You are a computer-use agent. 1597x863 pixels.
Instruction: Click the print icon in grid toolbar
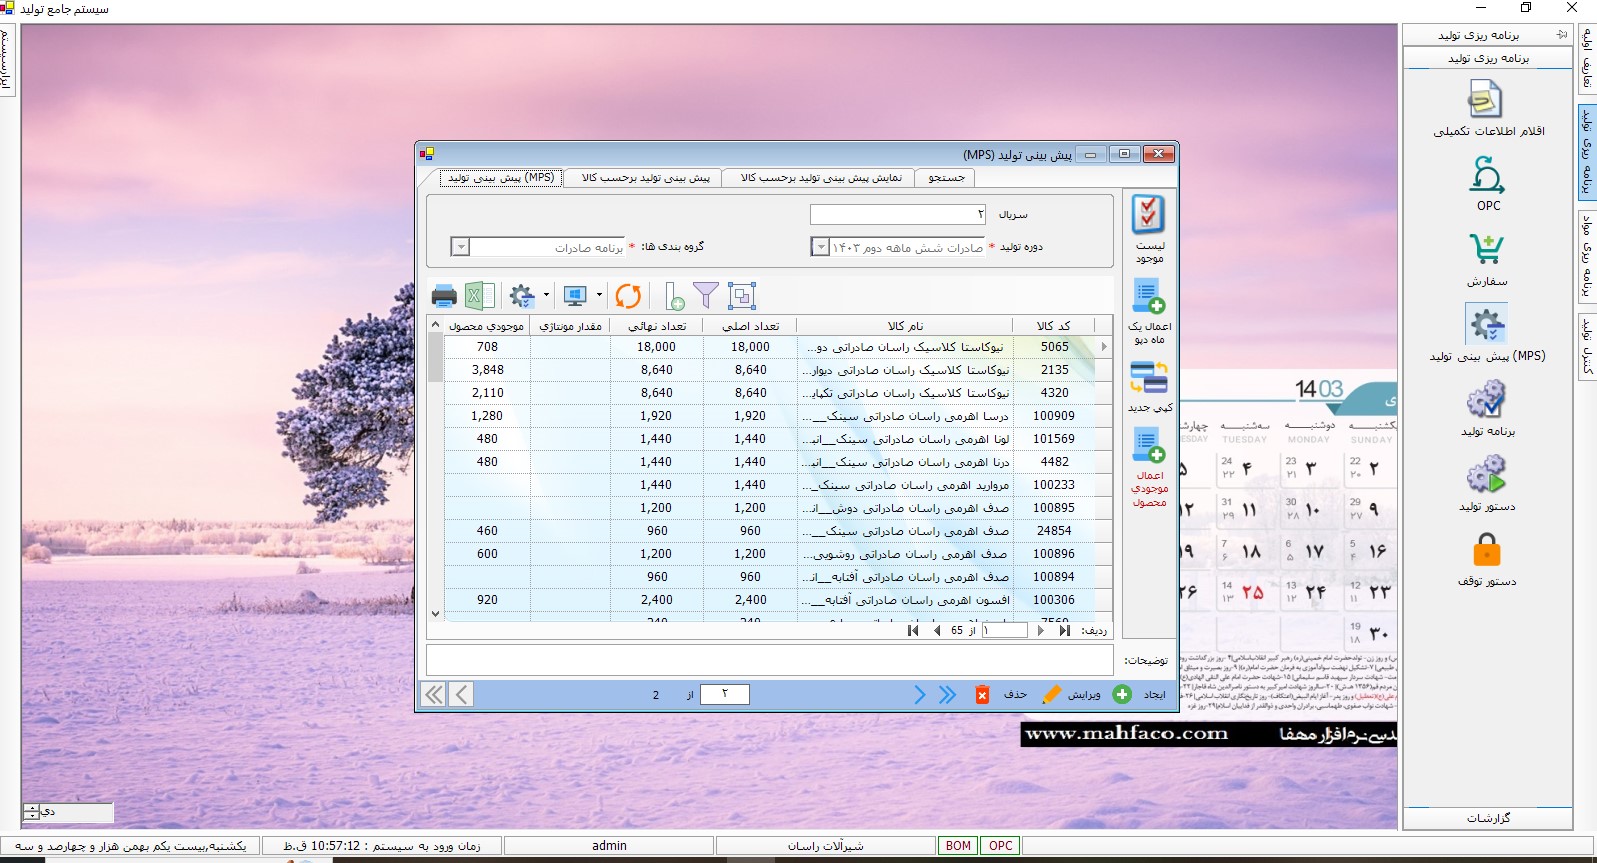point(444,296)
